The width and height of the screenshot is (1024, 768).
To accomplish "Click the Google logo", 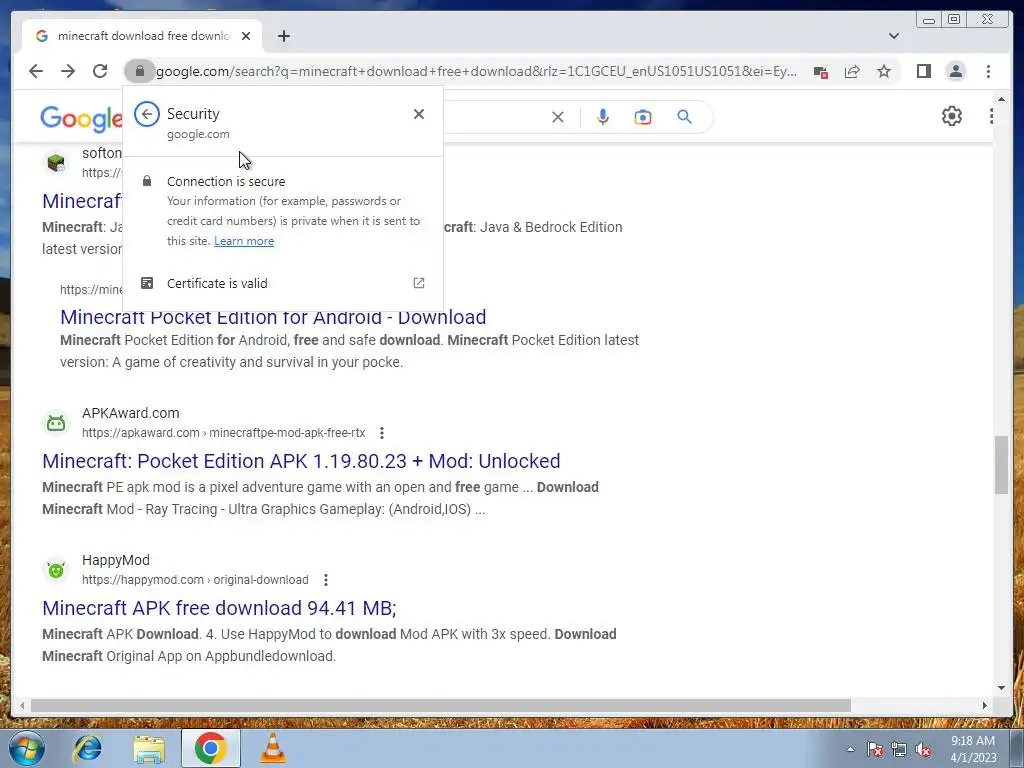I will tap(81, 118).
